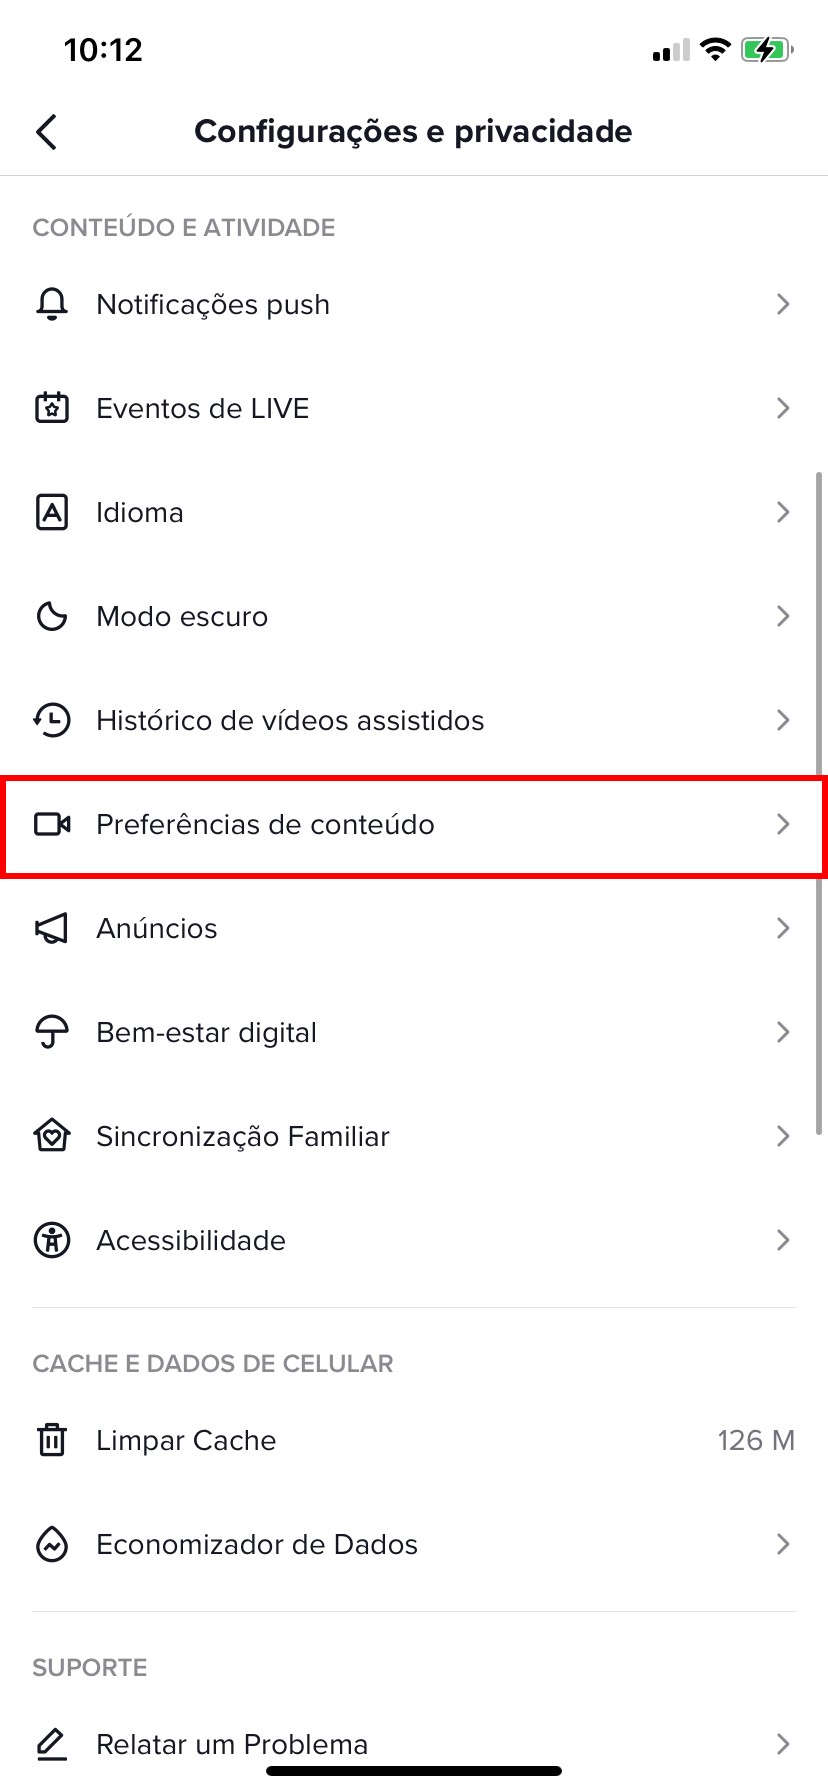Open Histórico de vídeos assistidos
The width and height of the screenshot is (828, 1792).
(x=290, y=720)
